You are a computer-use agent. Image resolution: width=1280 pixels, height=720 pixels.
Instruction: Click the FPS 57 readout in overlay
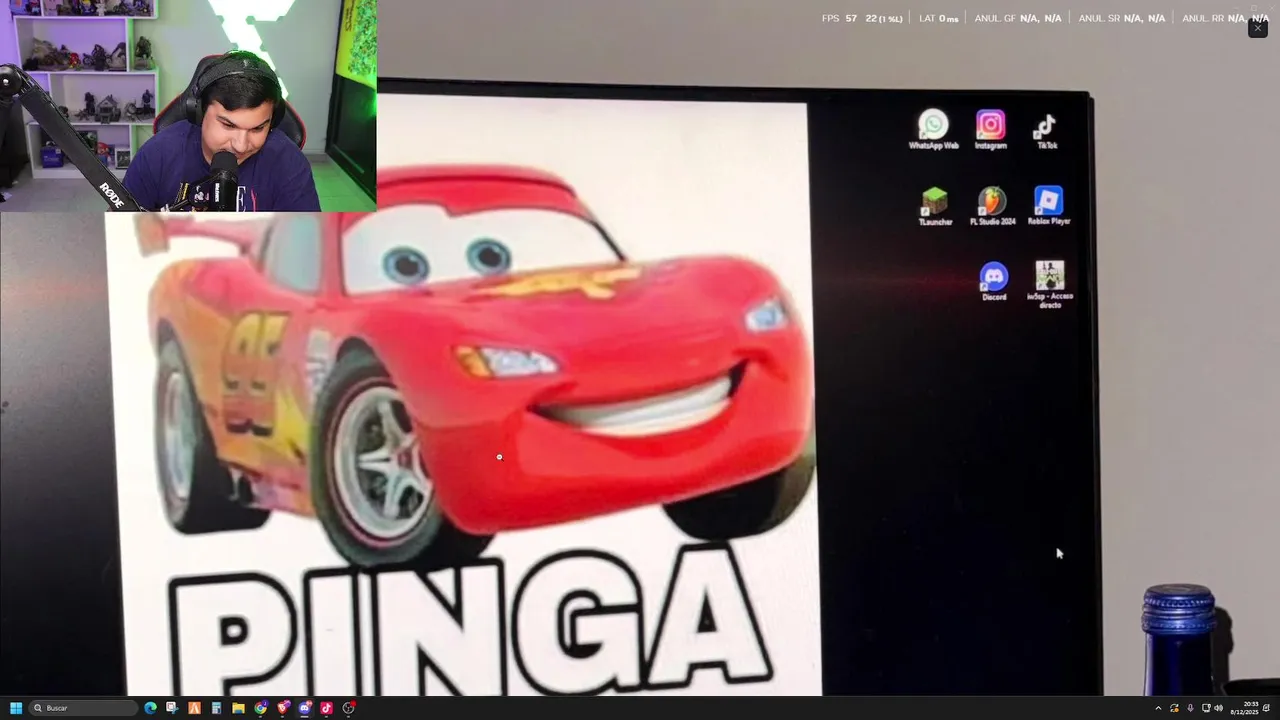point(839,18)
